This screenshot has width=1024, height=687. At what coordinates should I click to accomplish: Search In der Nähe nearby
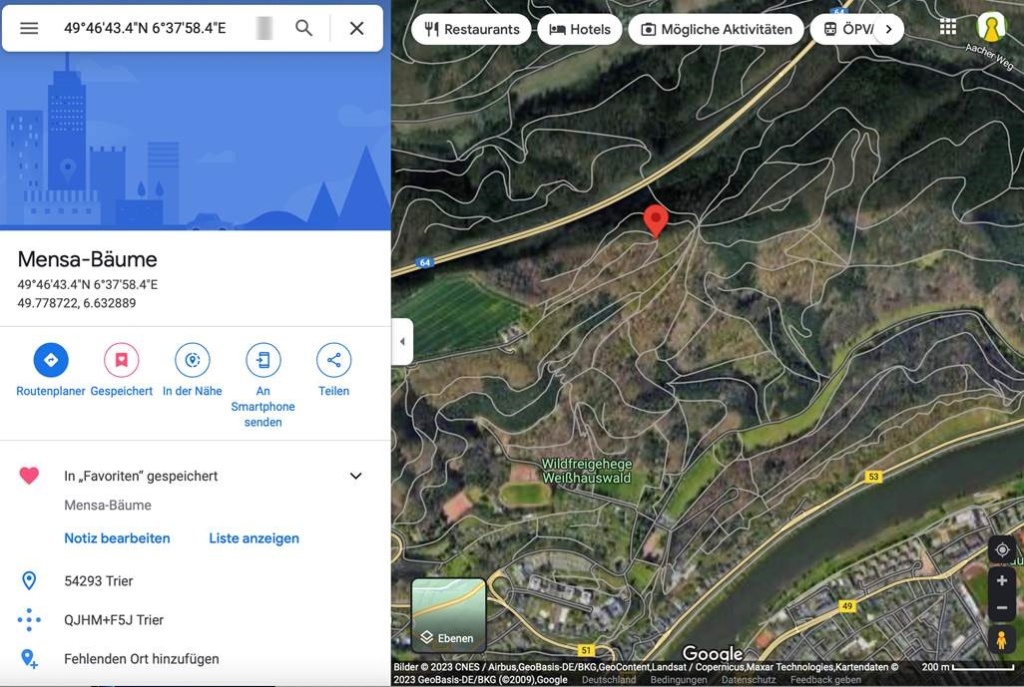point(192,360)
